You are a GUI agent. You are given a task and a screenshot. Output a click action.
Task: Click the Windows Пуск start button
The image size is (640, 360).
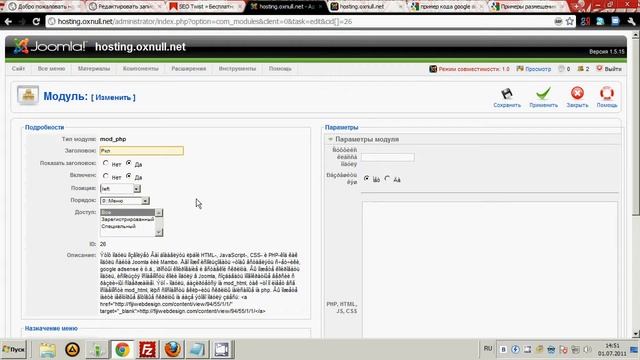click(x=13, y=350)
